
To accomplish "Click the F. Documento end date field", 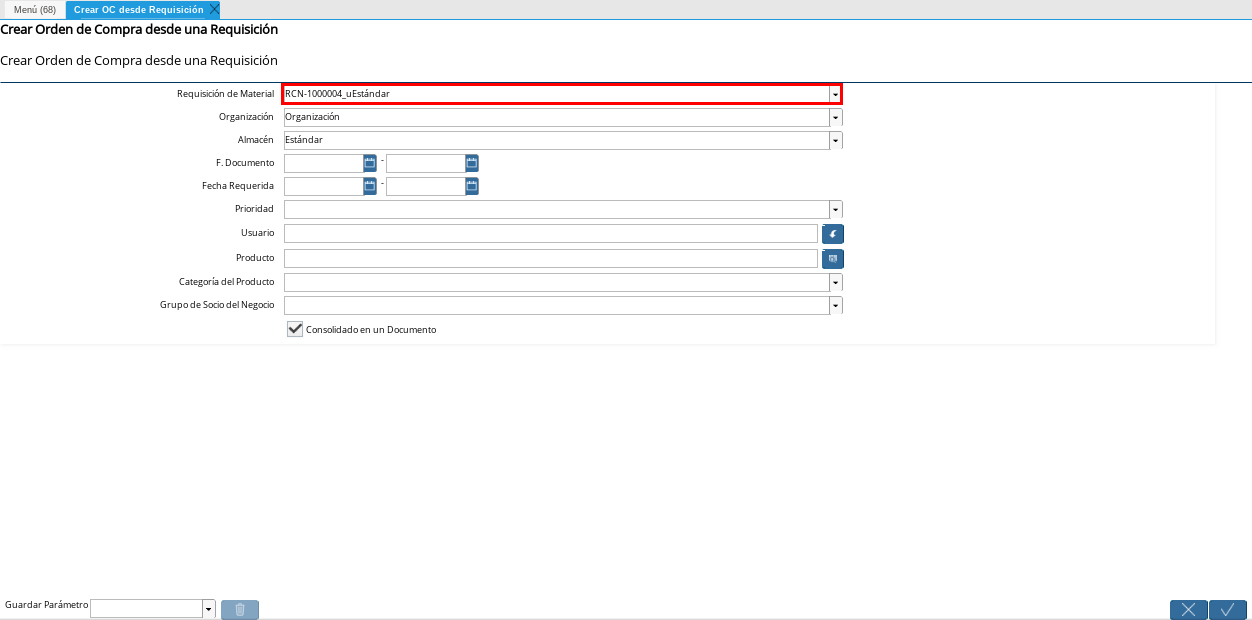I will click(425, 163).
